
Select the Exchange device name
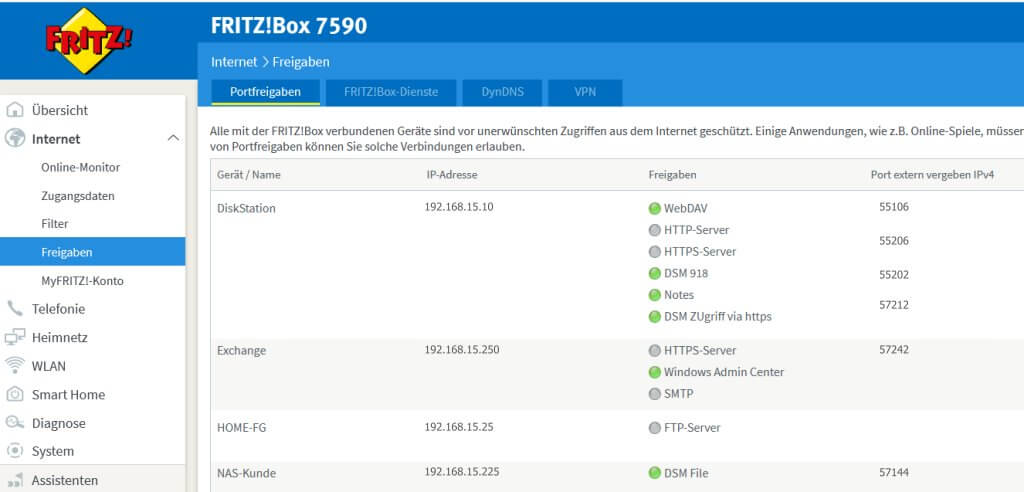(x=241, y=350)
